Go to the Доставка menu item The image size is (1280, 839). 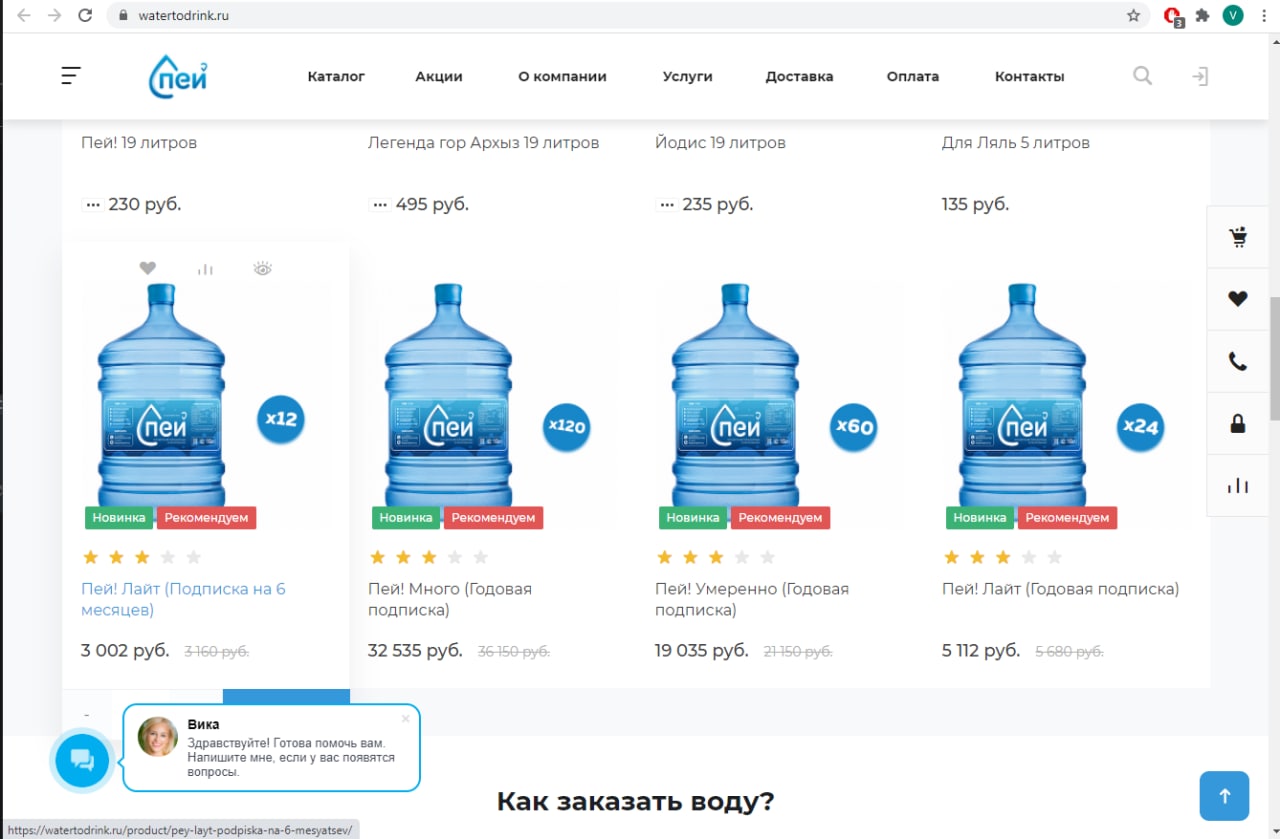tap(799, 76)
